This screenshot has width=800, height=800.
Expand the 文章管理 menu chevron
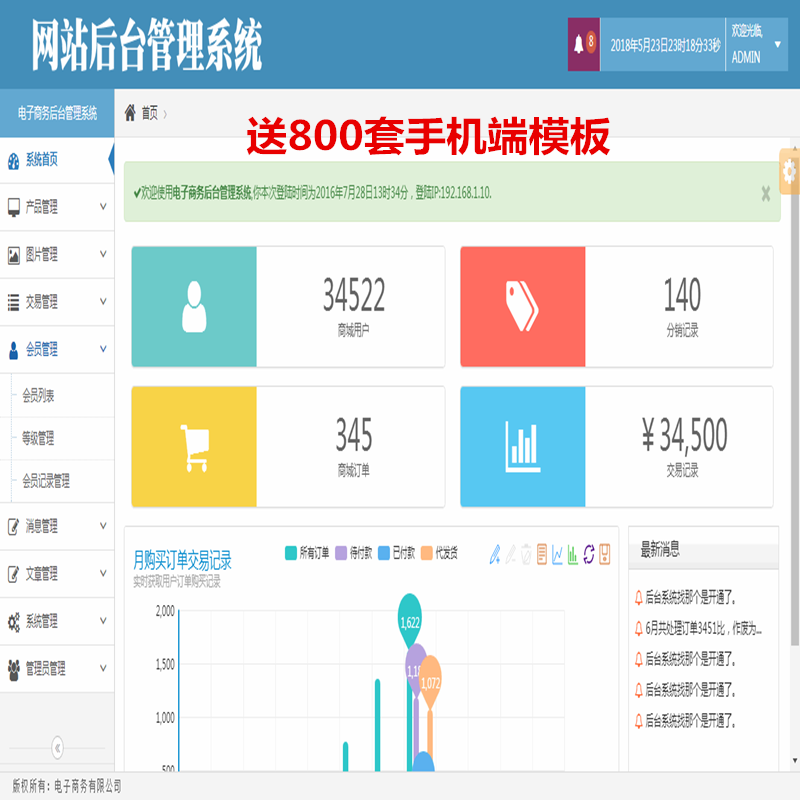(103, 573)
